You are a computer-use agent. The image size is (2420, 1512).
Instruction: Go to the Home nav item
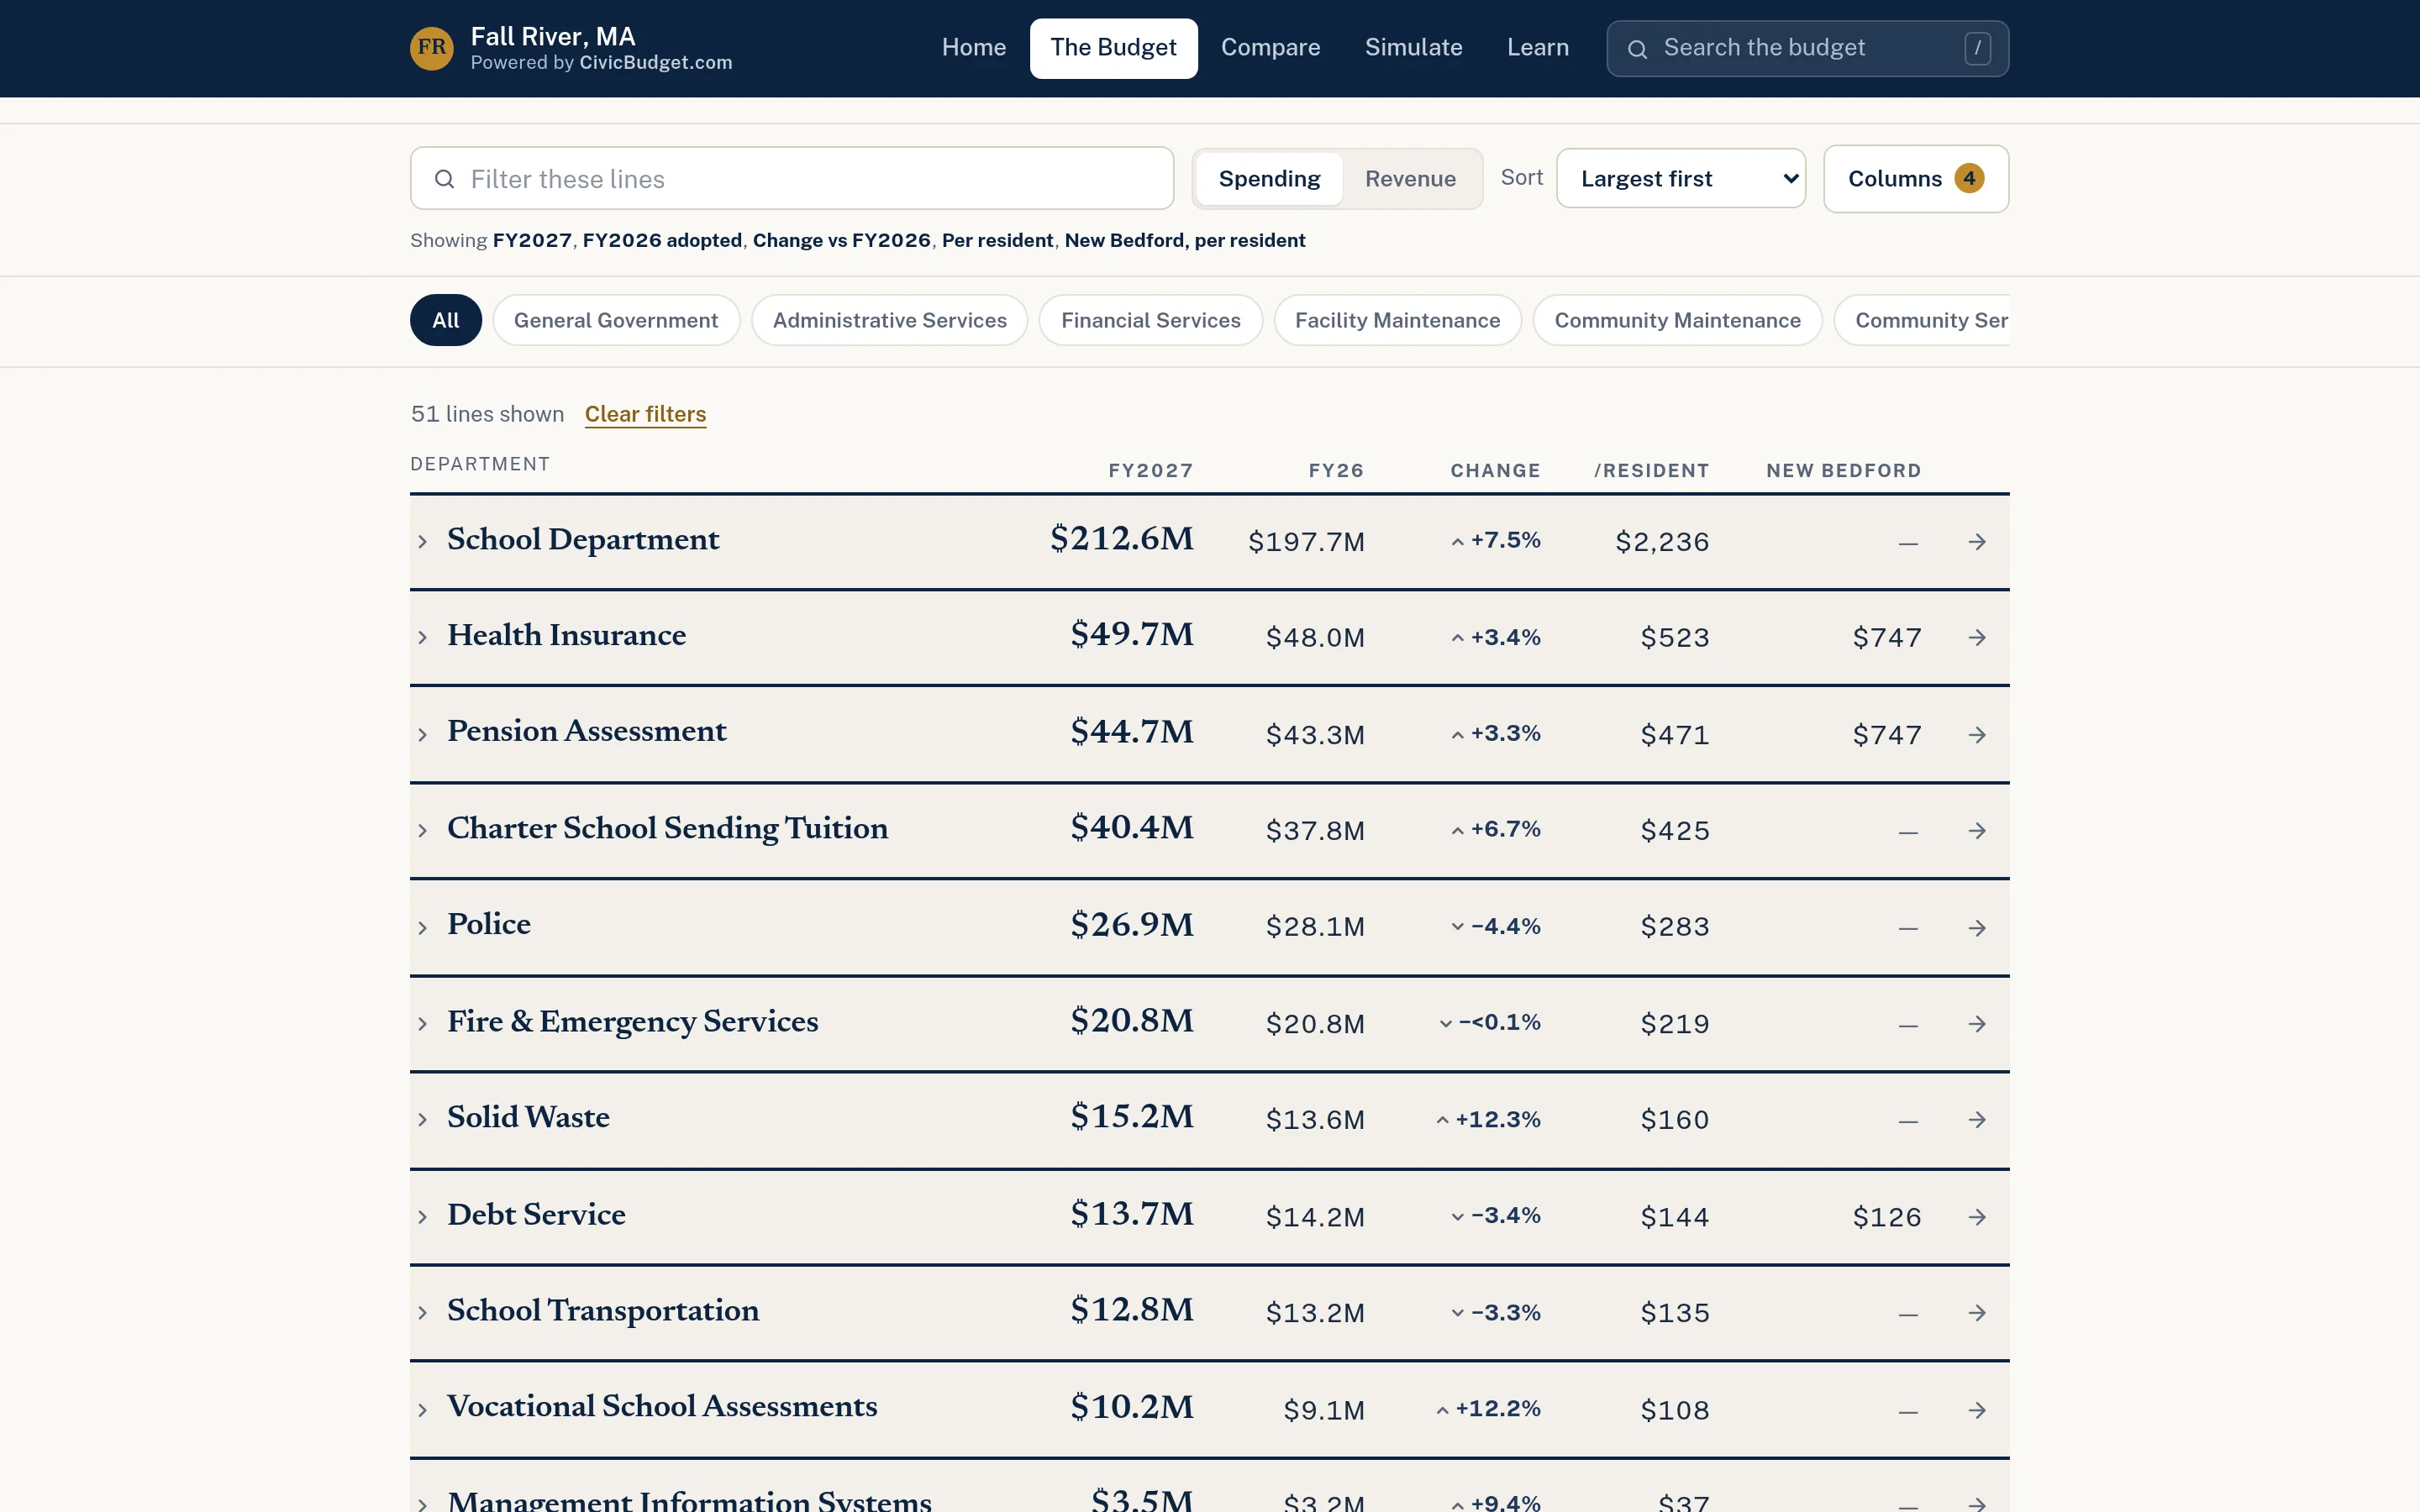pyautogui.click(x=974, y=48)
